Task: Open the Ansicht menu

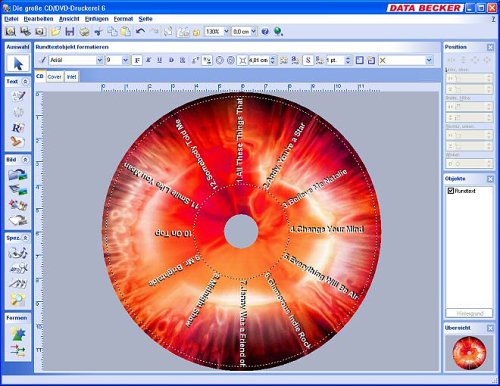Action: [69, 19]
